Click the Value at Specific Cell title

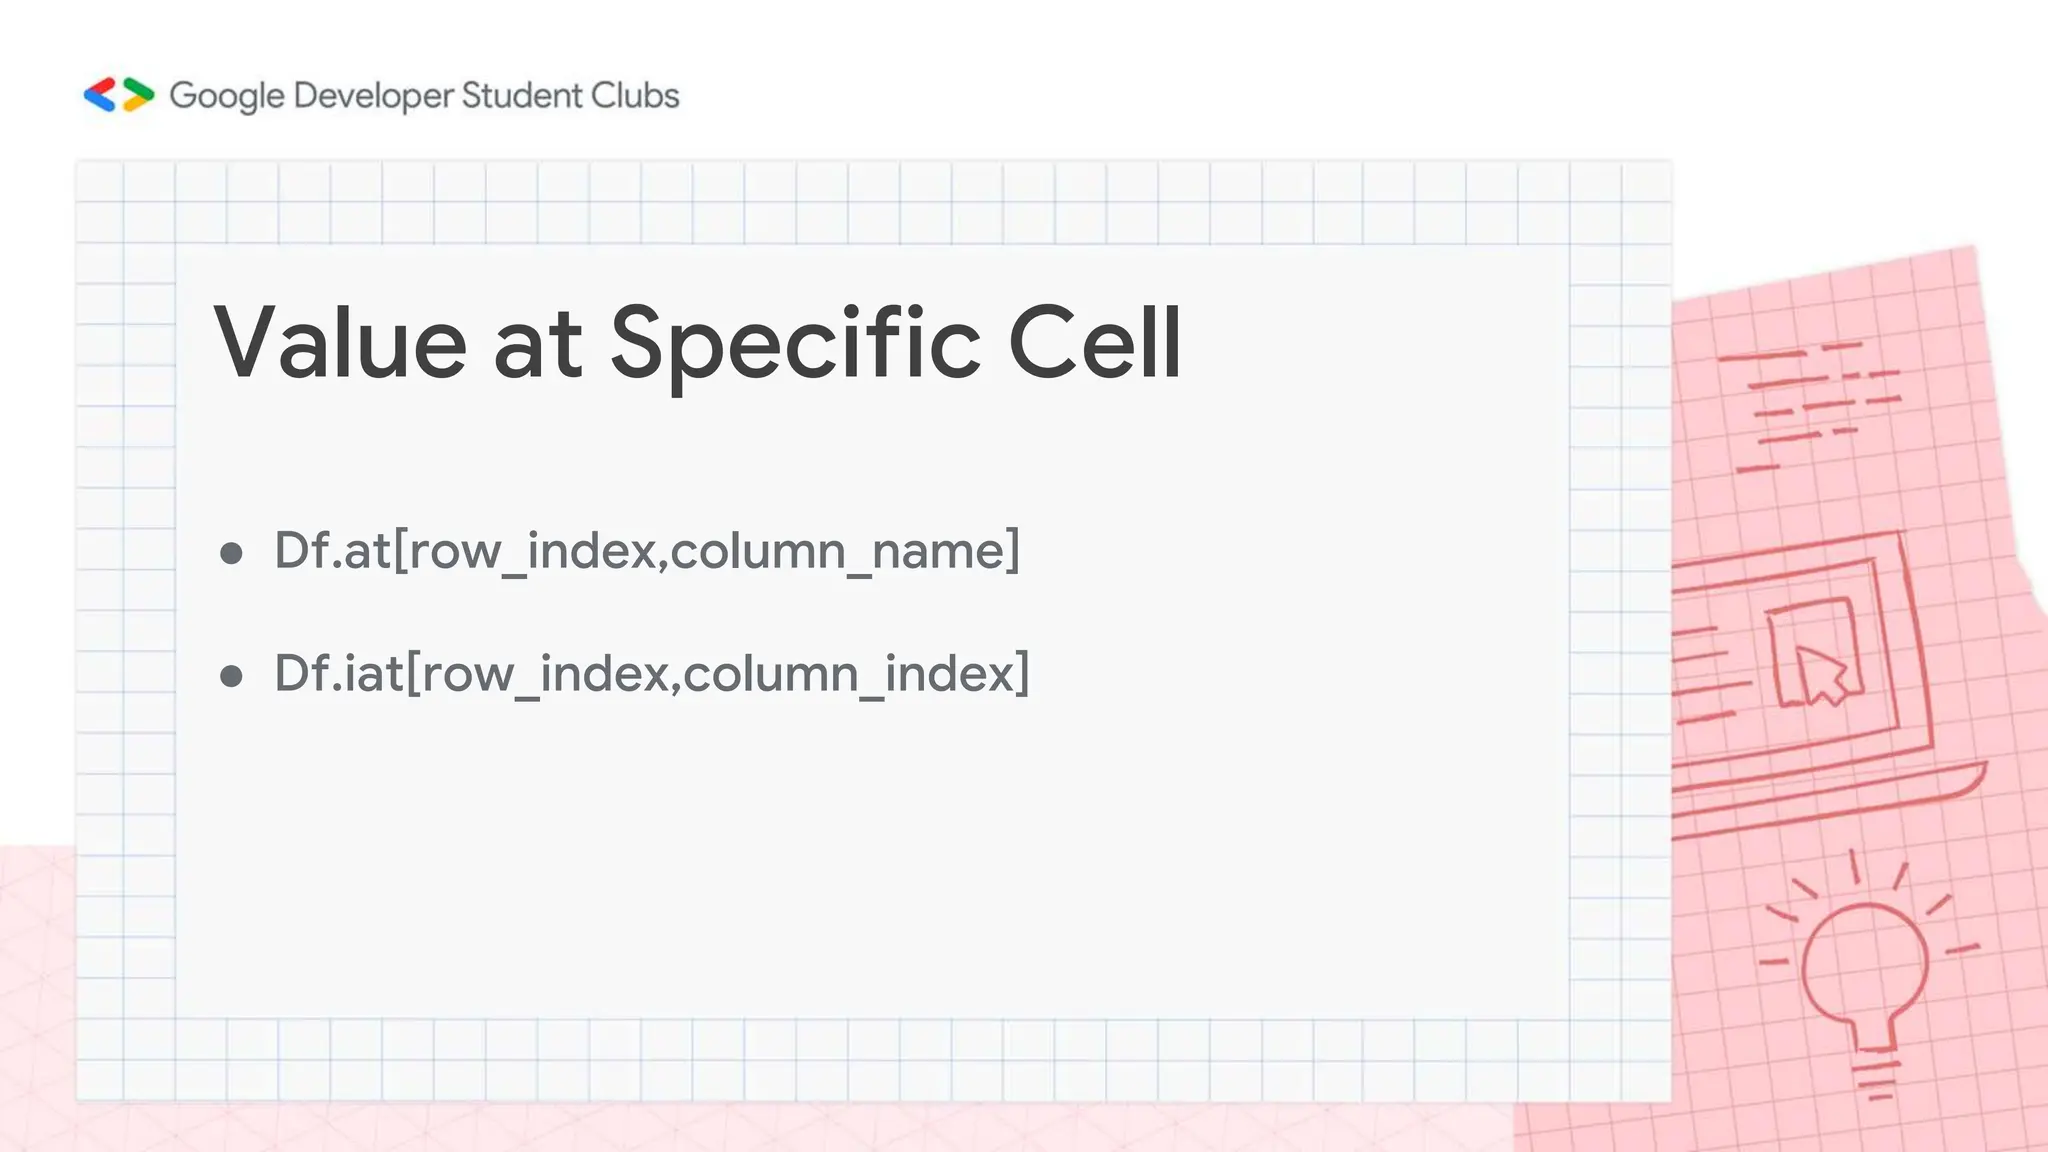[x=698, y=343]
